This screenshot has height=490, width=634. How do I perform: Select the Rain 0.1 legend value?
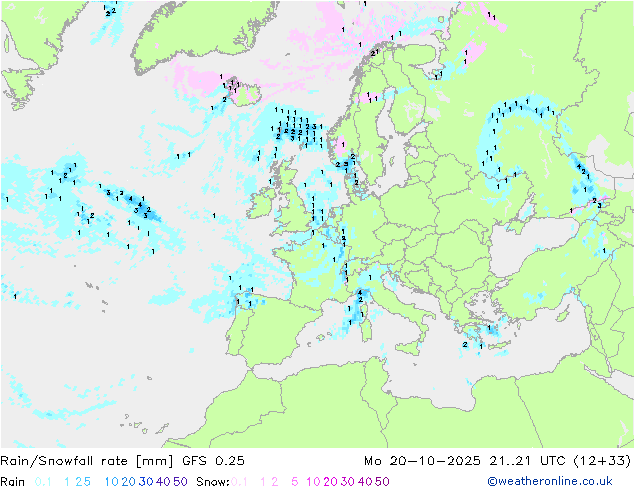coord(43,482)
